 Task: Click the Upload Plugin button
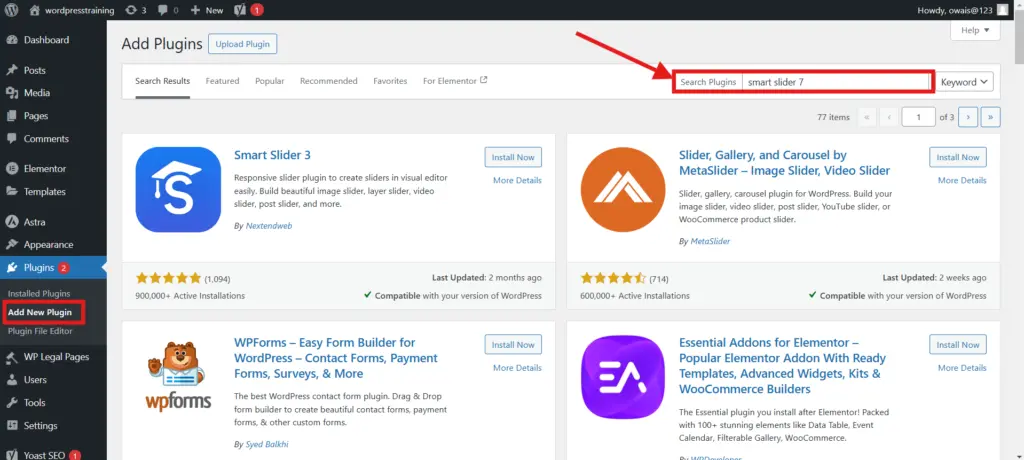coord(242,44)
